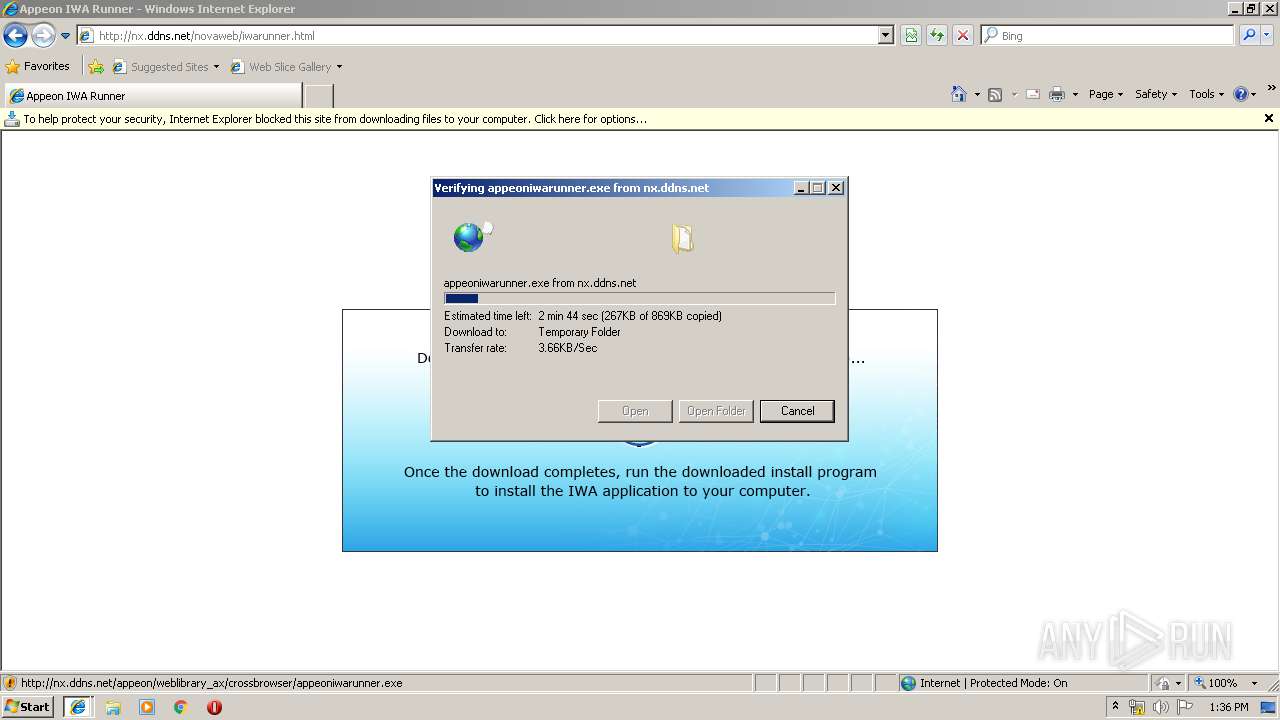Viewport: 1280px width, 720px height.
Task: Open the Favorites star button
Action: pyautogui.click(x=38, y=67)
